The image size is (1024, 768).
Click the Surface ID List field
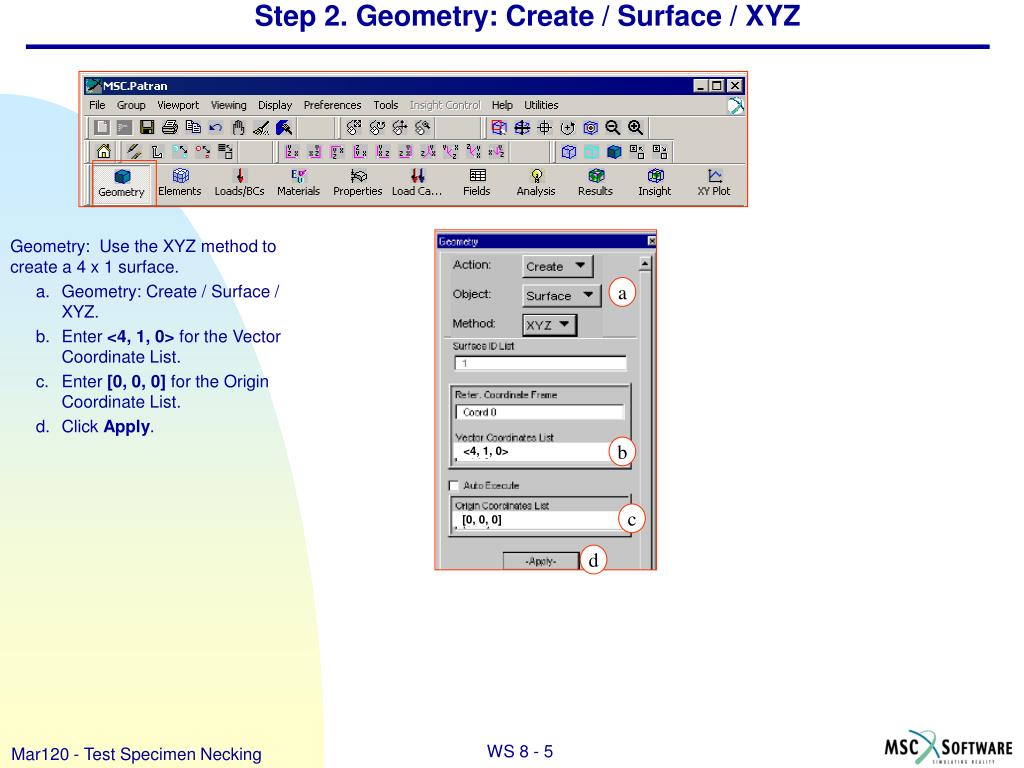point(540,363)
